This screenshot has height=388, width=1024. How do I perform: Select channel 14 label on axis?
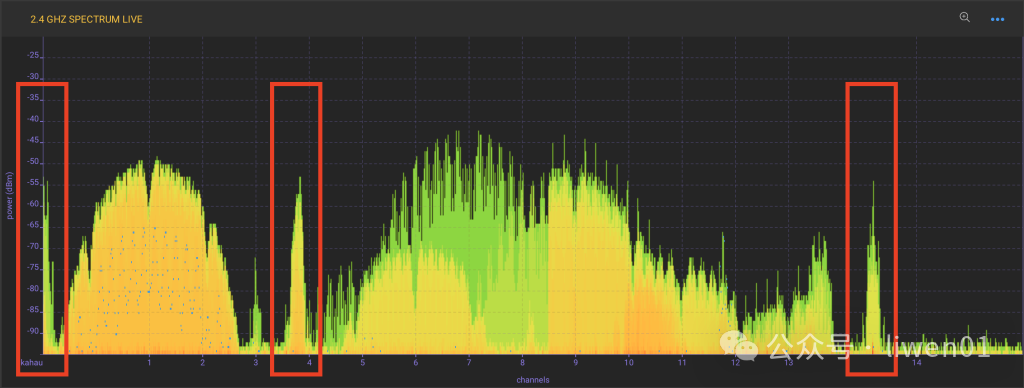916,363
